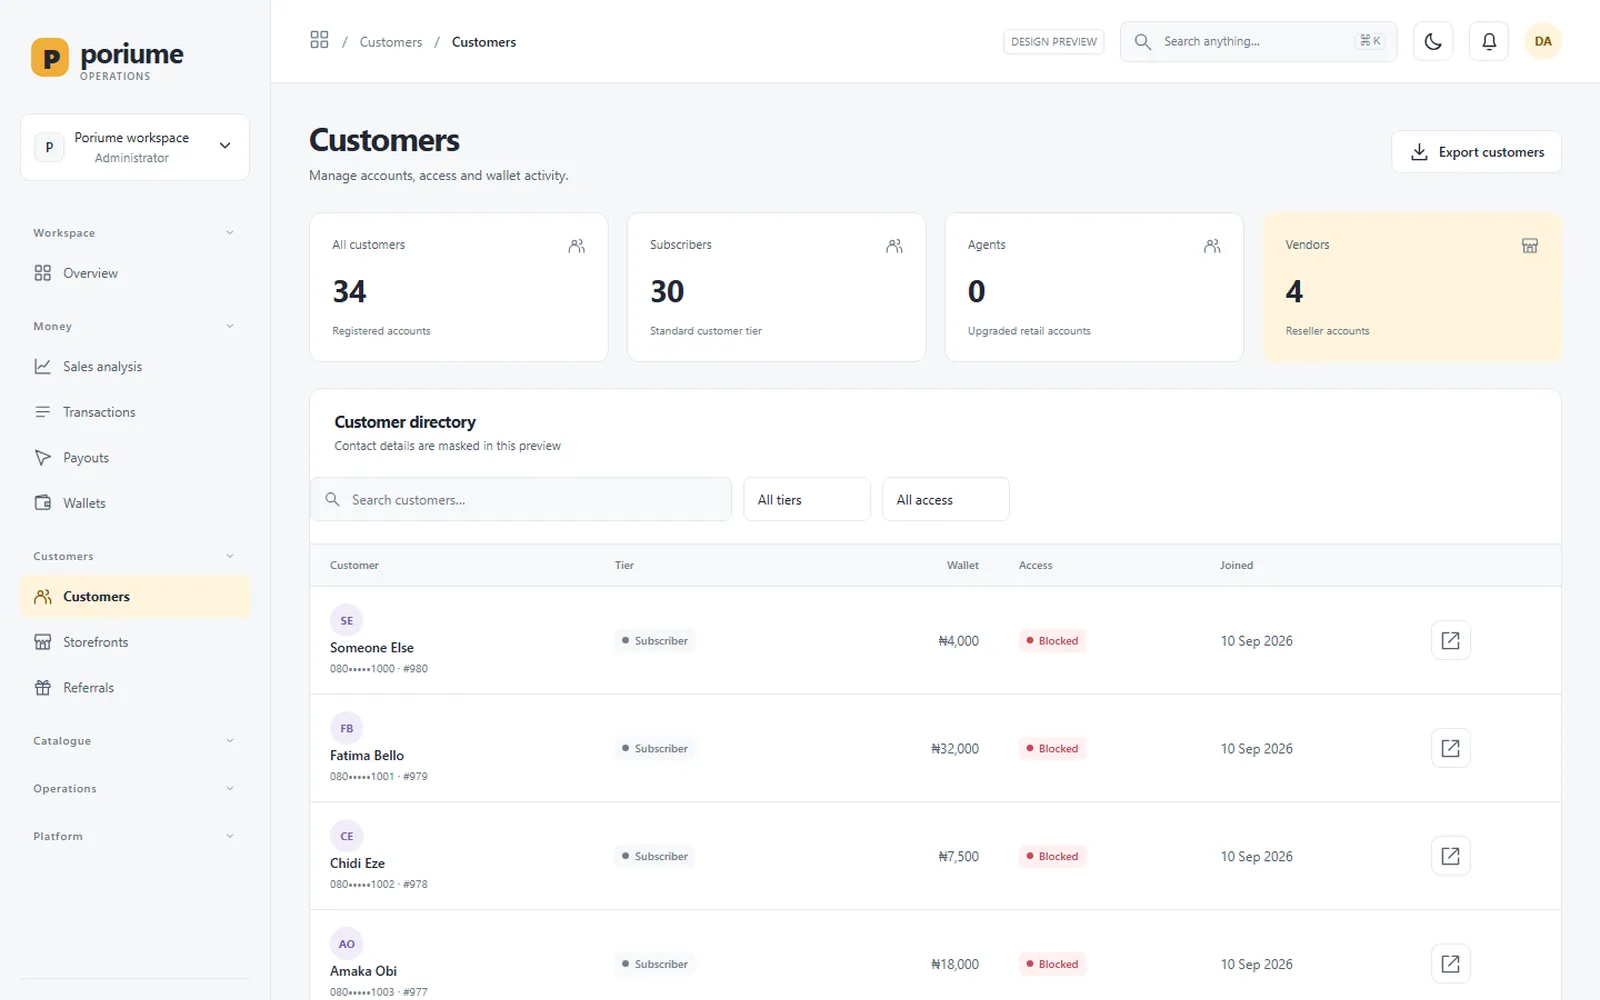Open the DA user avatar menu
The width and height of the screenshot is (1600, 1000).
click(1543, 41)
